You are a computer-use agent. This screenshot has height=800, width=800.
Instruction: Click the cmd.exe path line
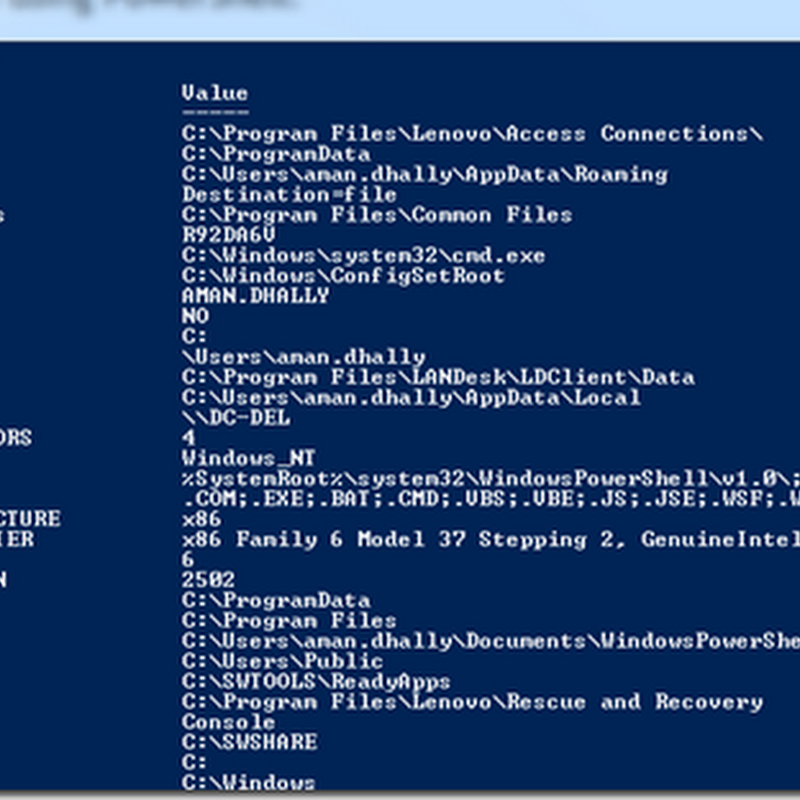point(364,256)
